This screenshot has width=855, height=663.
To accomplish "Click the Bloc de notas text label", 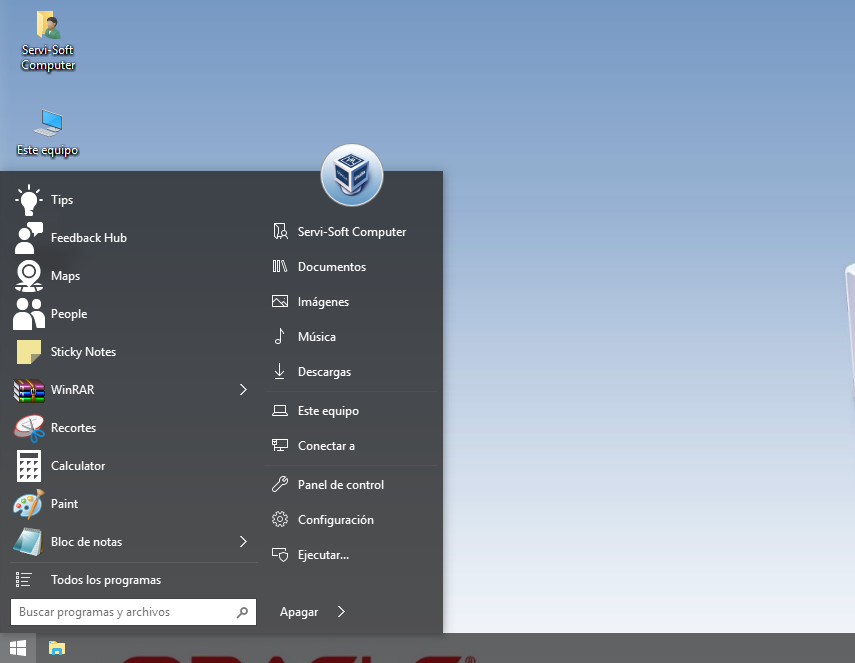I will tap(86, 542).
